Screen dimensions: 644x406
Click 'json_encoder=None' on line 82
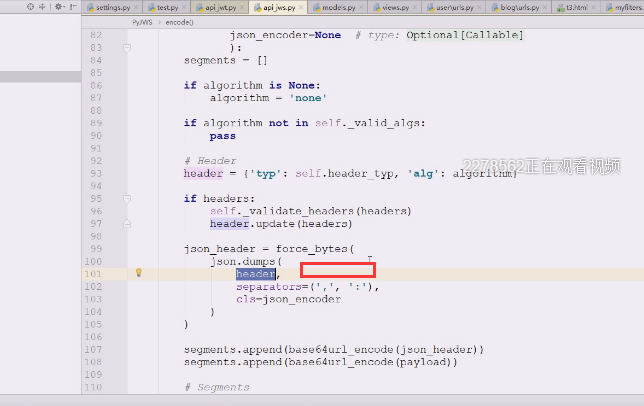click(285, 35)
